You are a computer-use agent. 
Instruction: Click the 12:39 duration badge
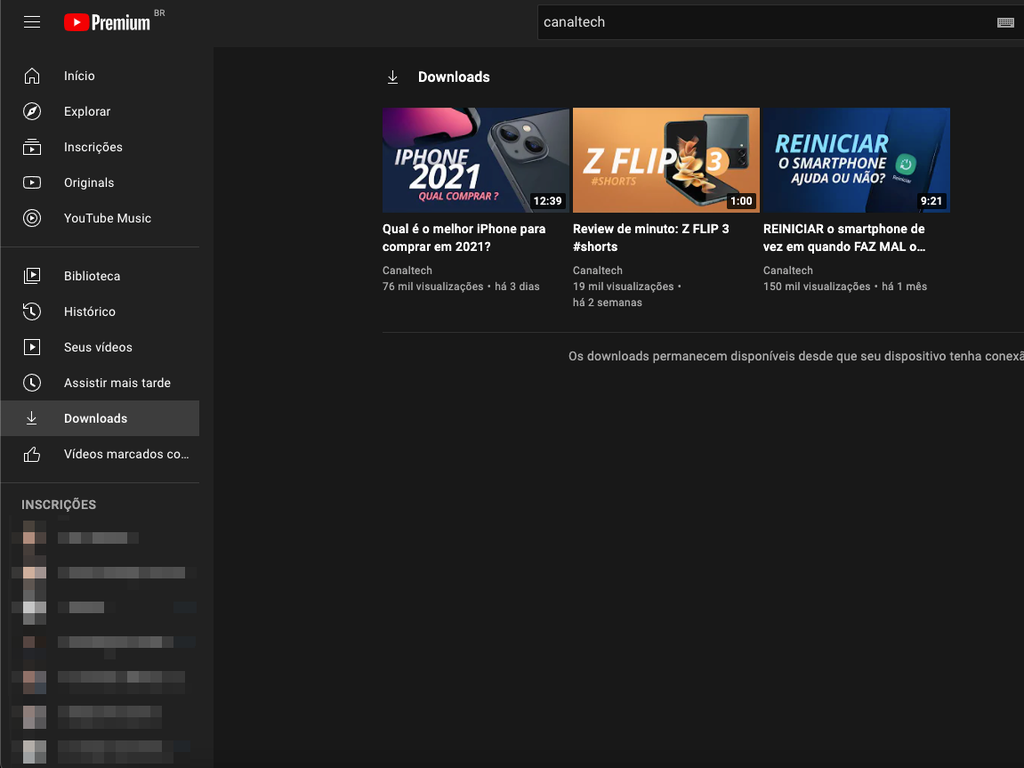547,201
